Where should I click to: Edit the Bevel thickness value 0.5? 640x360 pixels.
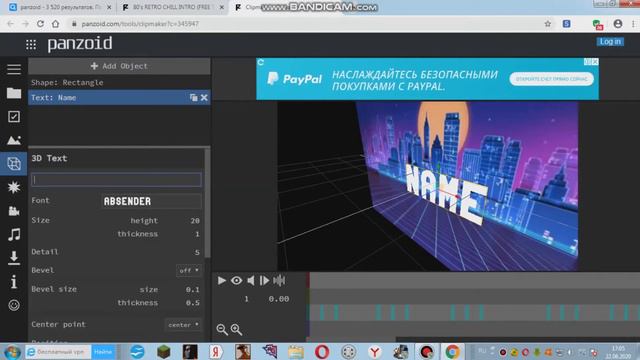coord(193,303)
